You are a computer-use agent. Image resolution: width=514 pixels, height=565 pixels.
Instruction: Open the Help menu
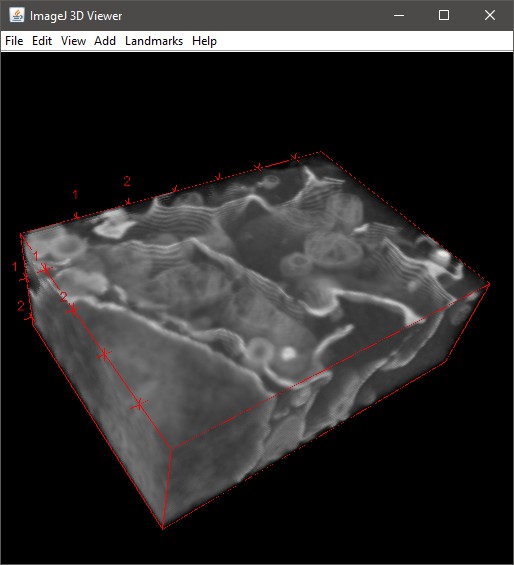click(204, 41)
